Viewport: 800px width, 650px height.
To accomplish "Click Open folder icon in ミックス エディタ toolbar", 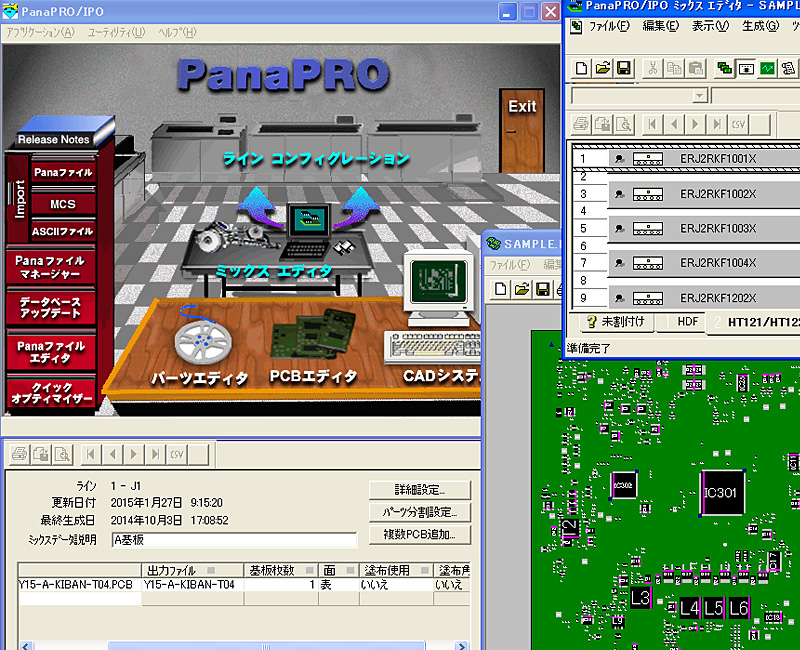I will click(x=603, y=68).
